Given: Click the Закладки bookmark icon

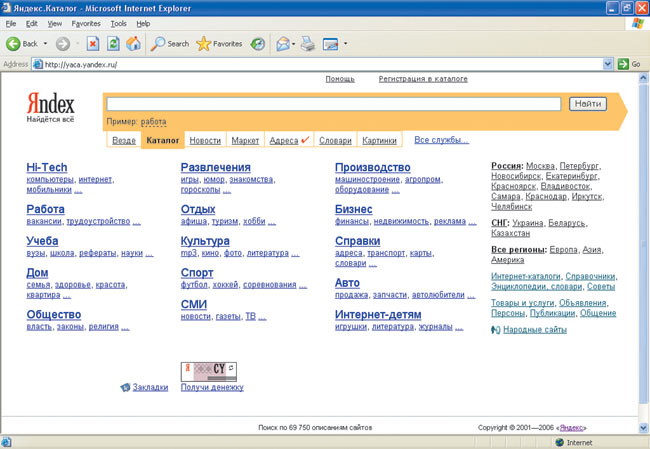Looking at the screenshot, I should 125,387.
